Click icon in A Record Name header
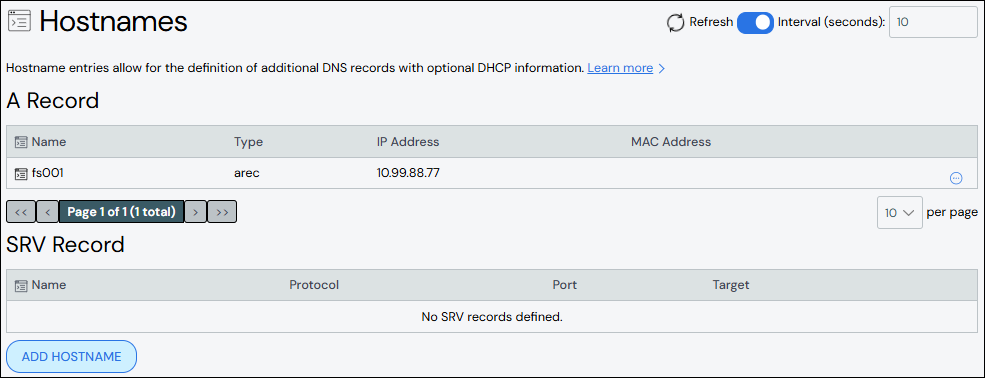The width and height of the screenshot is (985, 378). click(21, 142)
